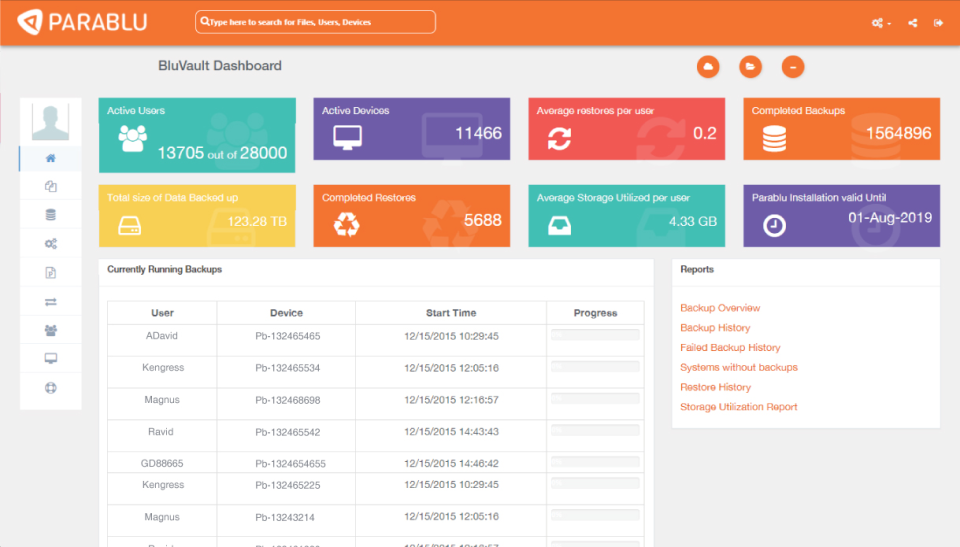Open the Active Users tile
The height and width of the screenshot is (547, 960).
click(x=197, y=135)
